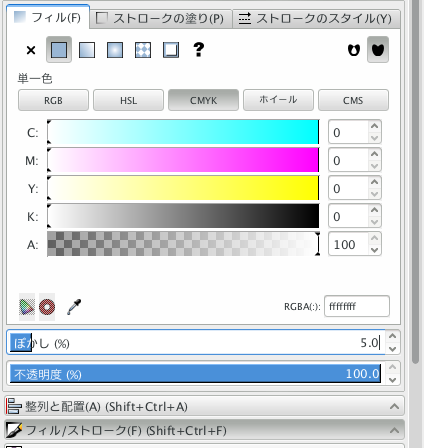424x448 pixels.
Task: Click the yellow Y slider bar
Action: pos(183,188)
